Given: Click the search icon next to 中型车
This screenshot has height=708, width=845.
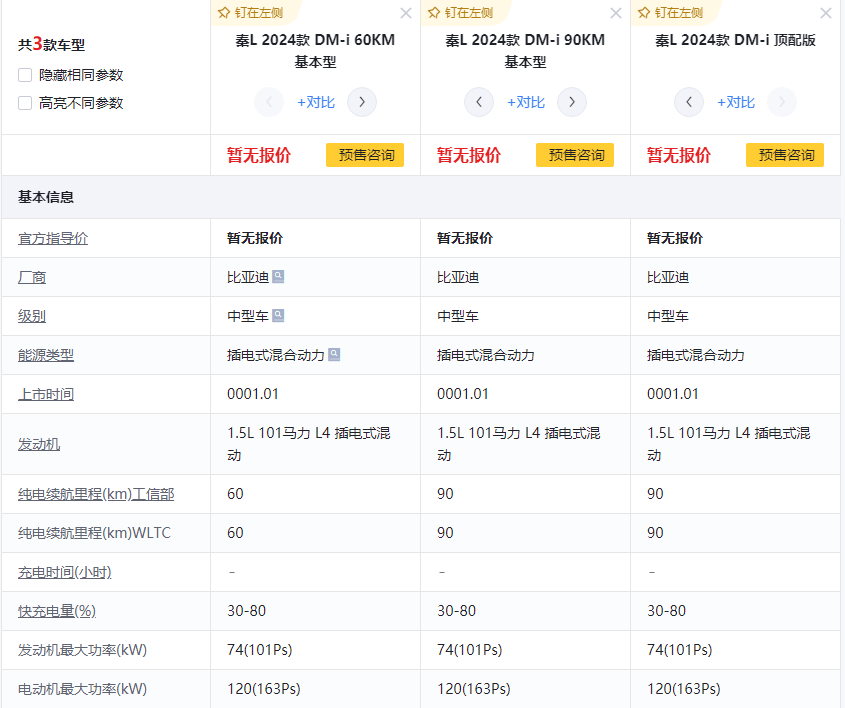Looking at the screenshot, I should pos(278,316).
